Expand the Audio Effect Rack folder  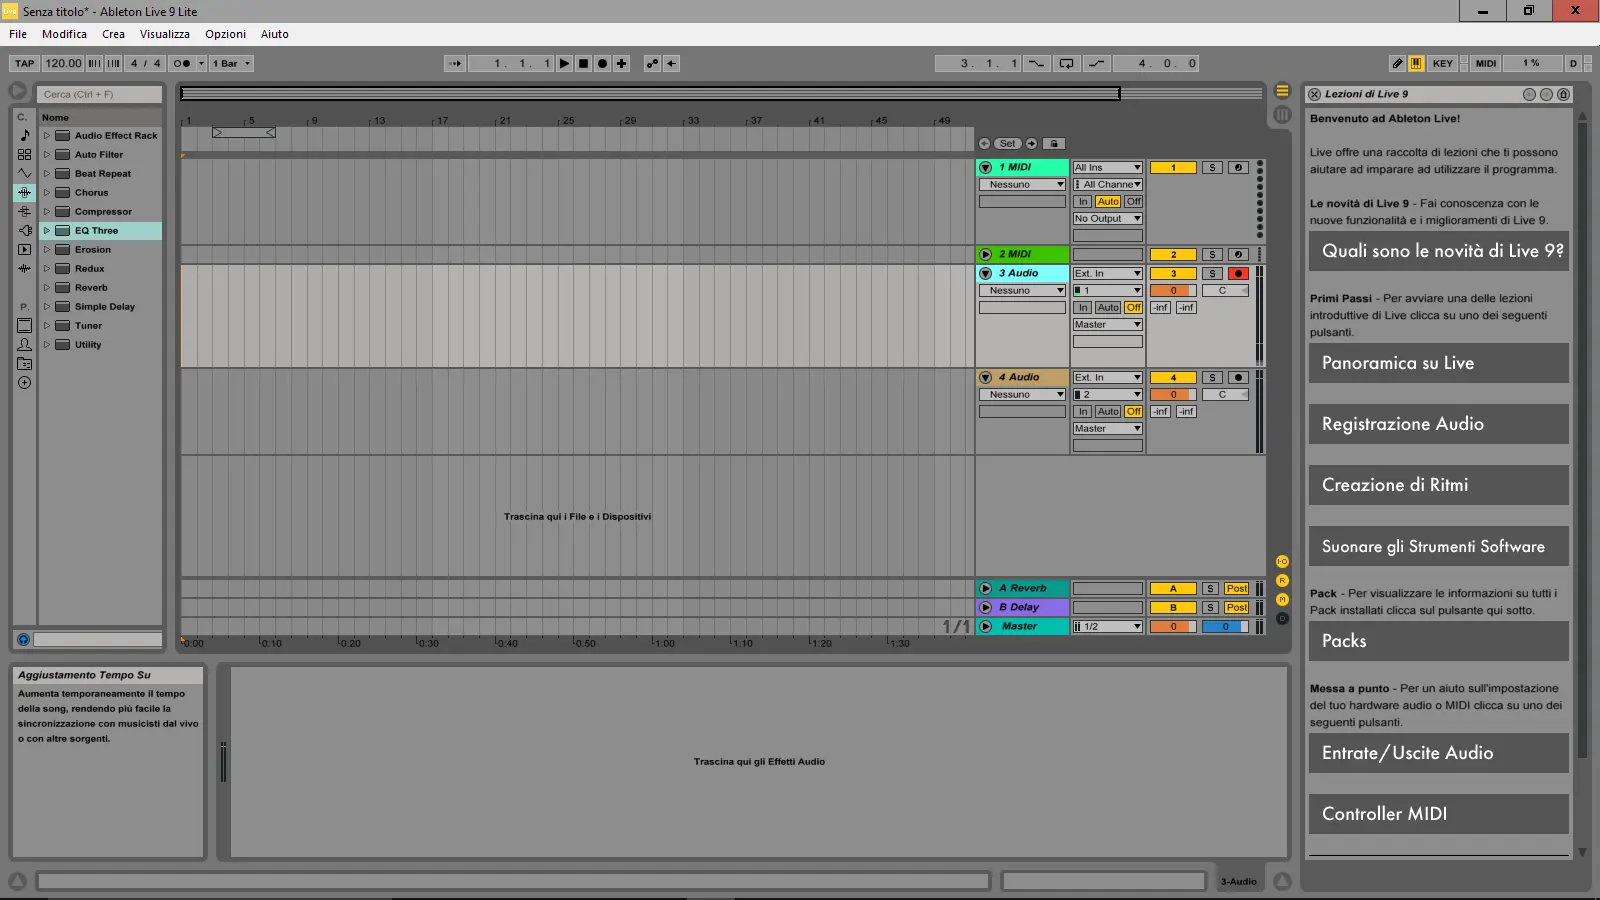(x=46, y=135)
